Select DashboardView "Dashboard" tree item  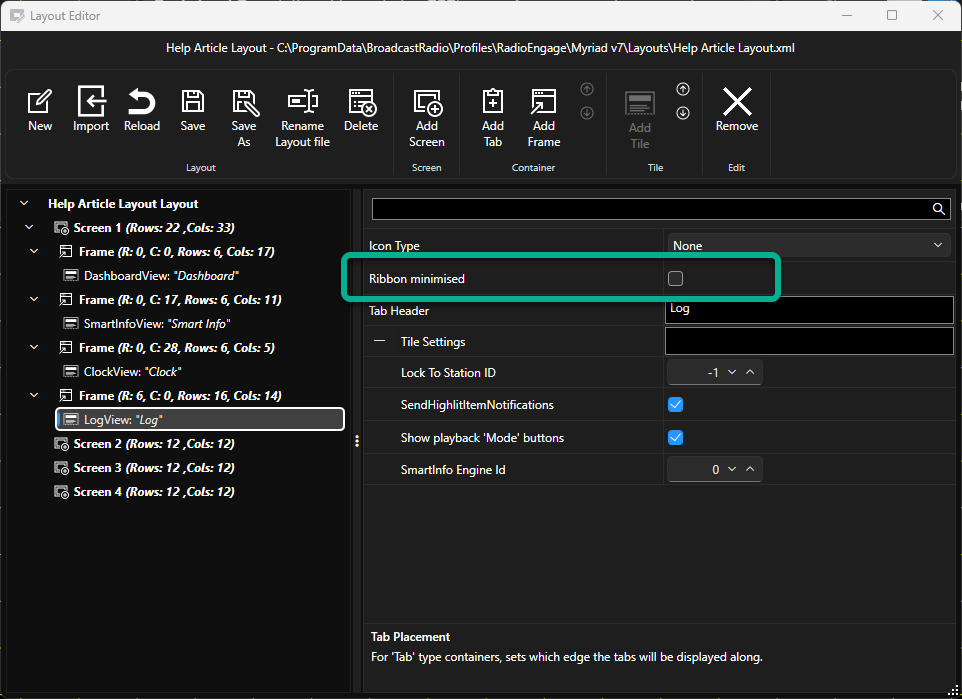[151, 276]
